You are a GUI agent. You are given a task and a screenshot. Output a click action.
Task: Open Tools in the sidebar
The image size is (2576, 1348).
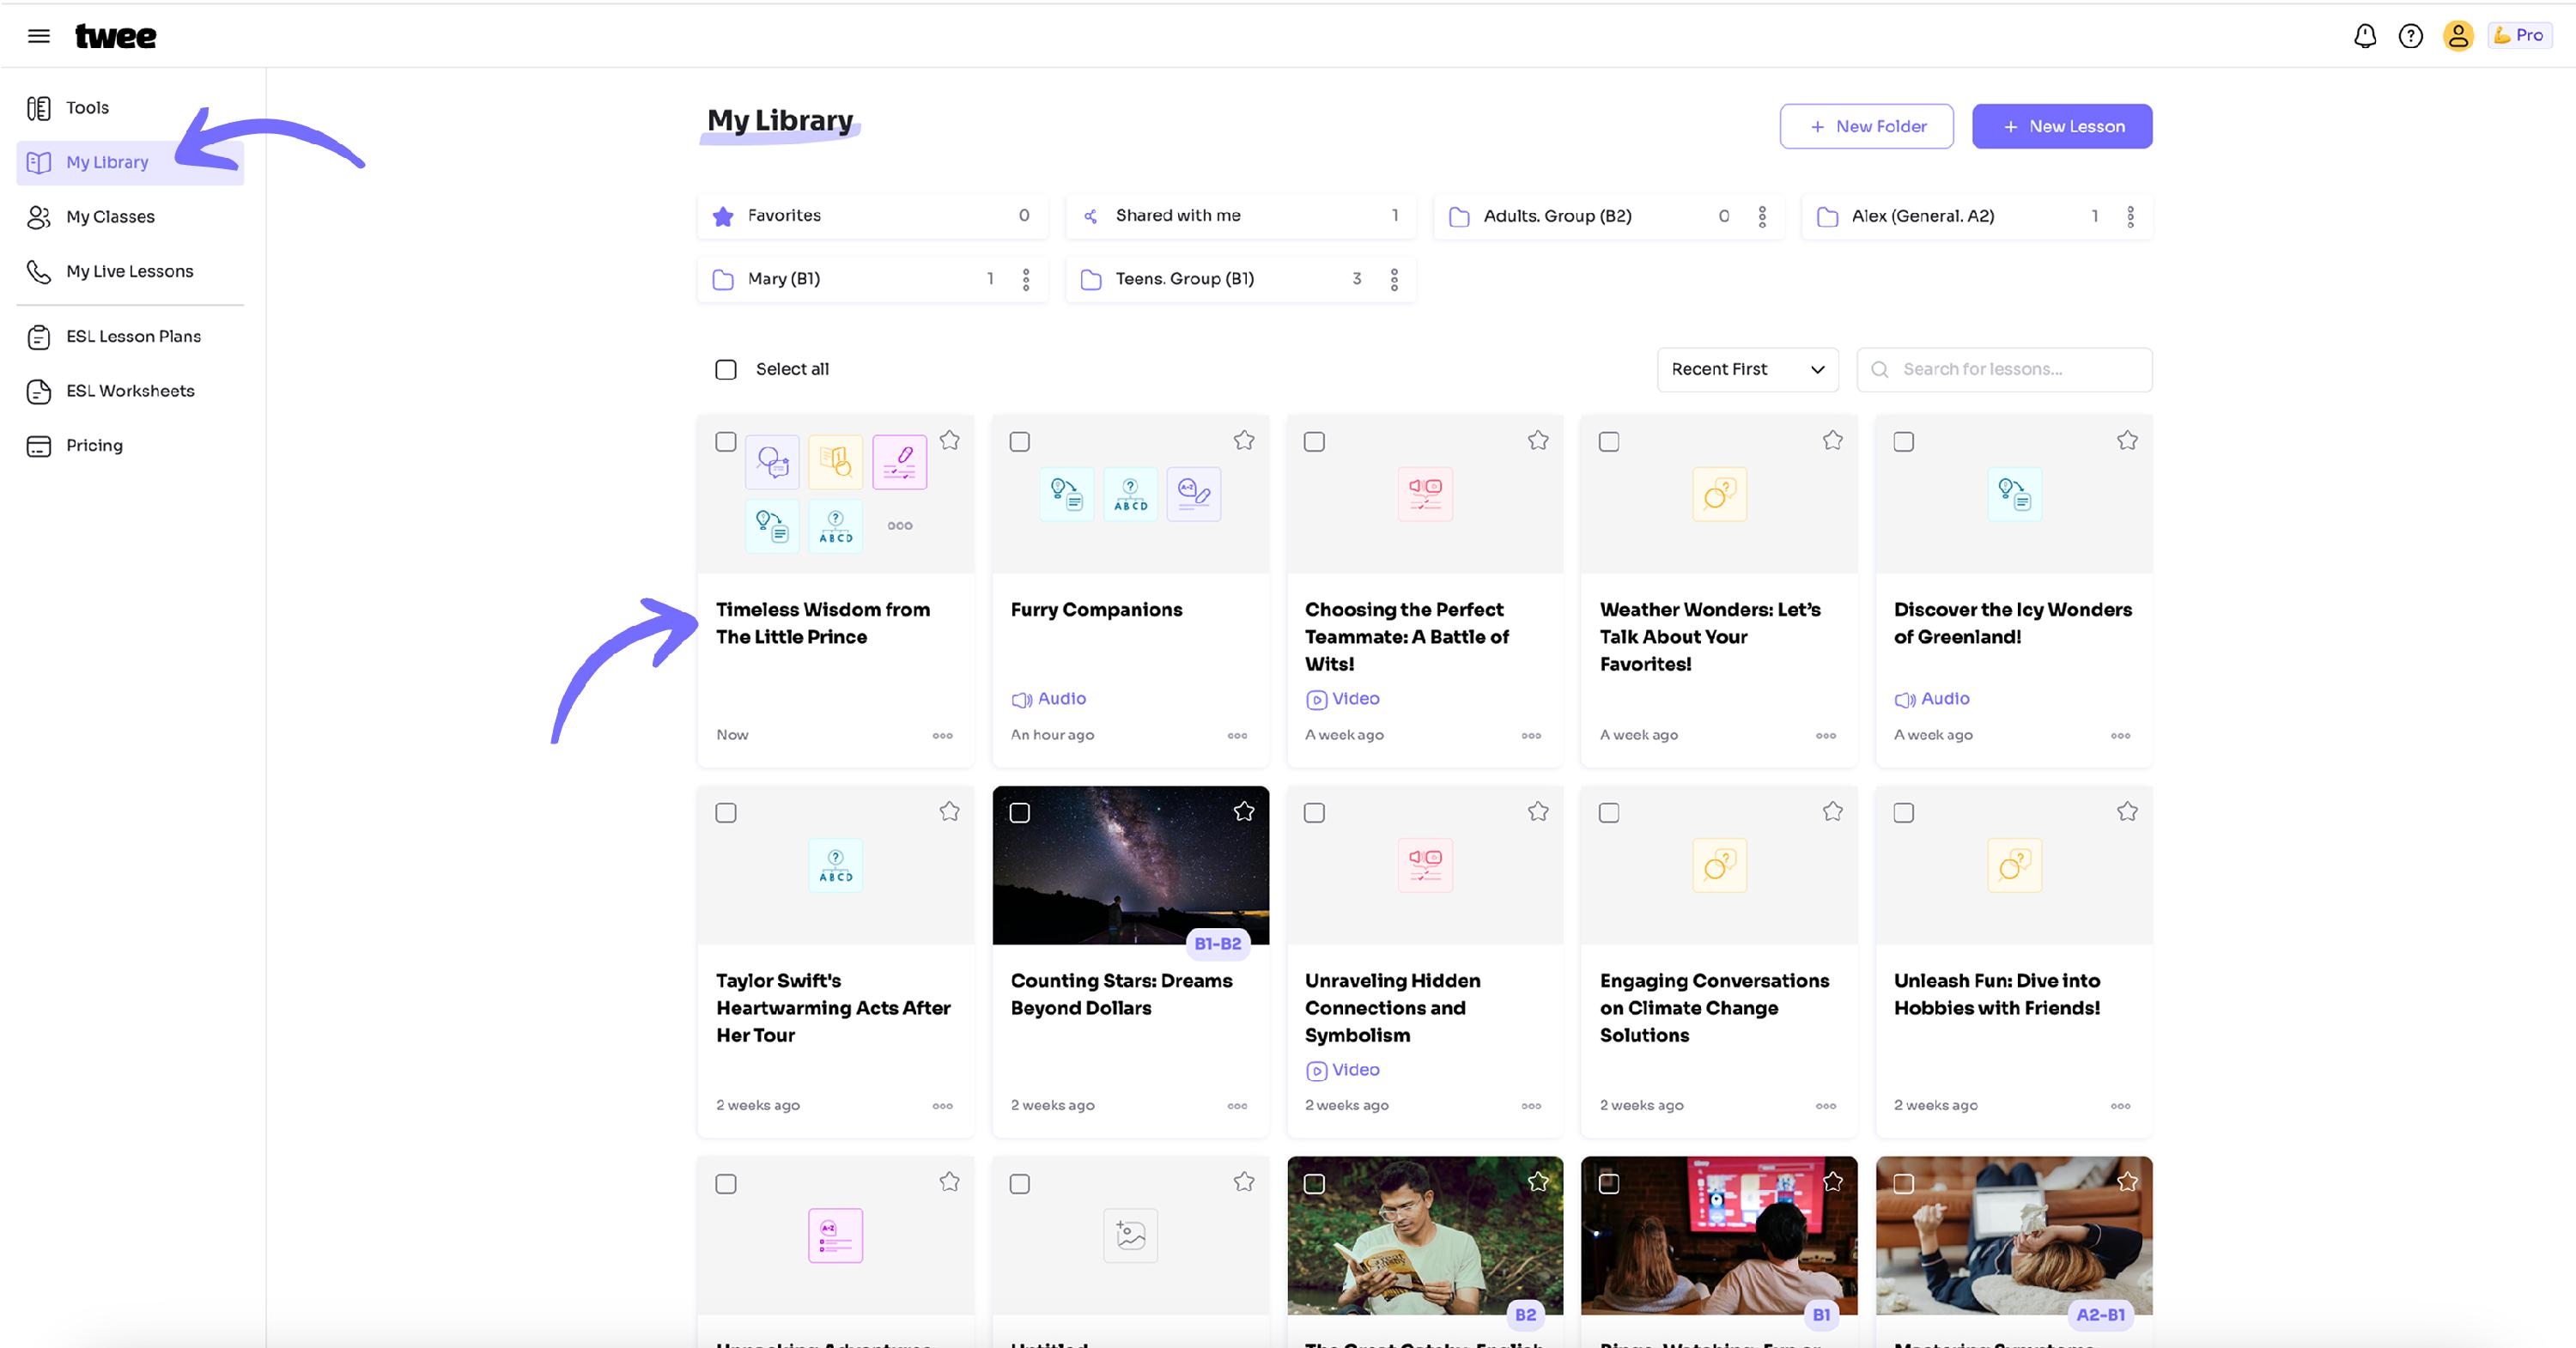130,108
